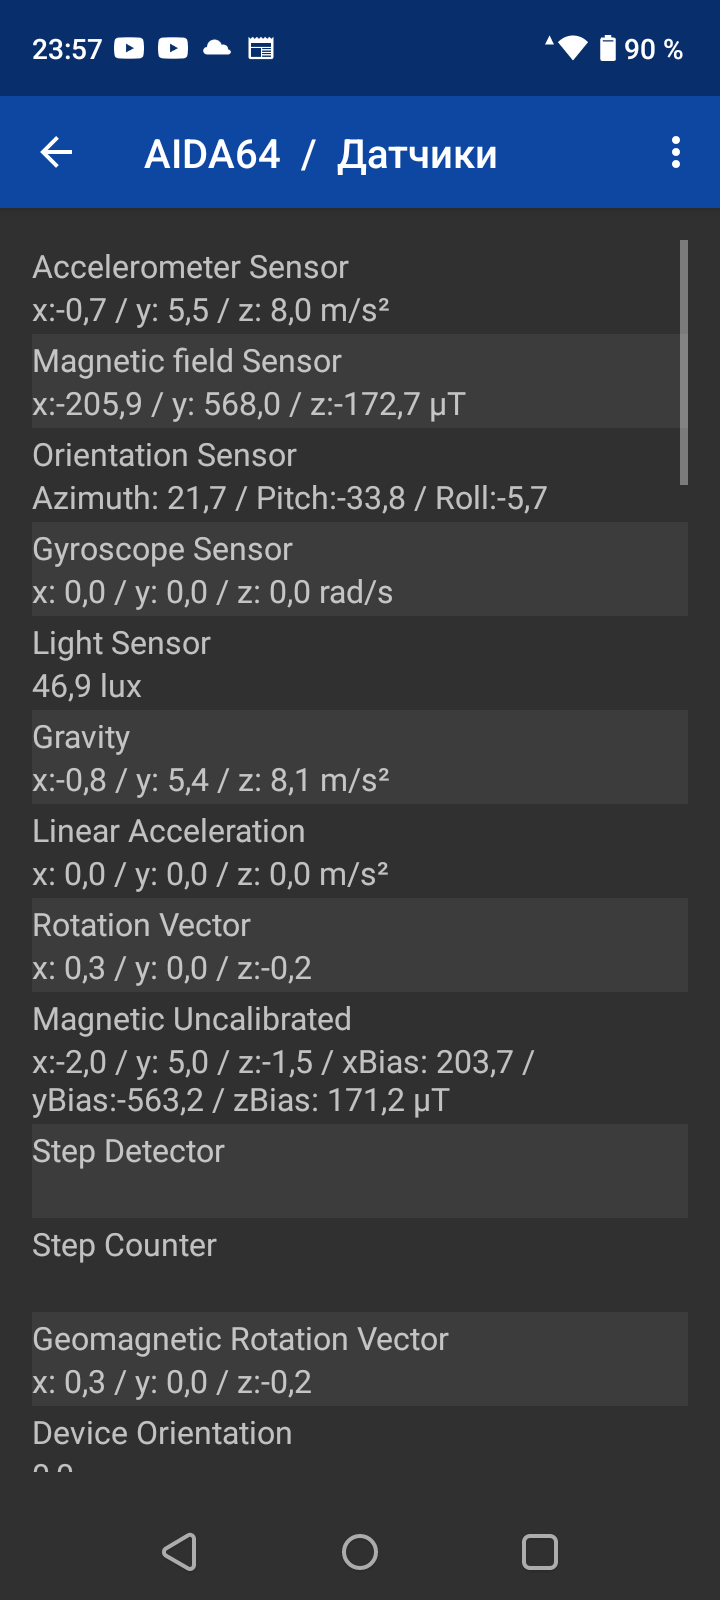
Task: Tap the battery status icon
Action: (x=608, y=48)
